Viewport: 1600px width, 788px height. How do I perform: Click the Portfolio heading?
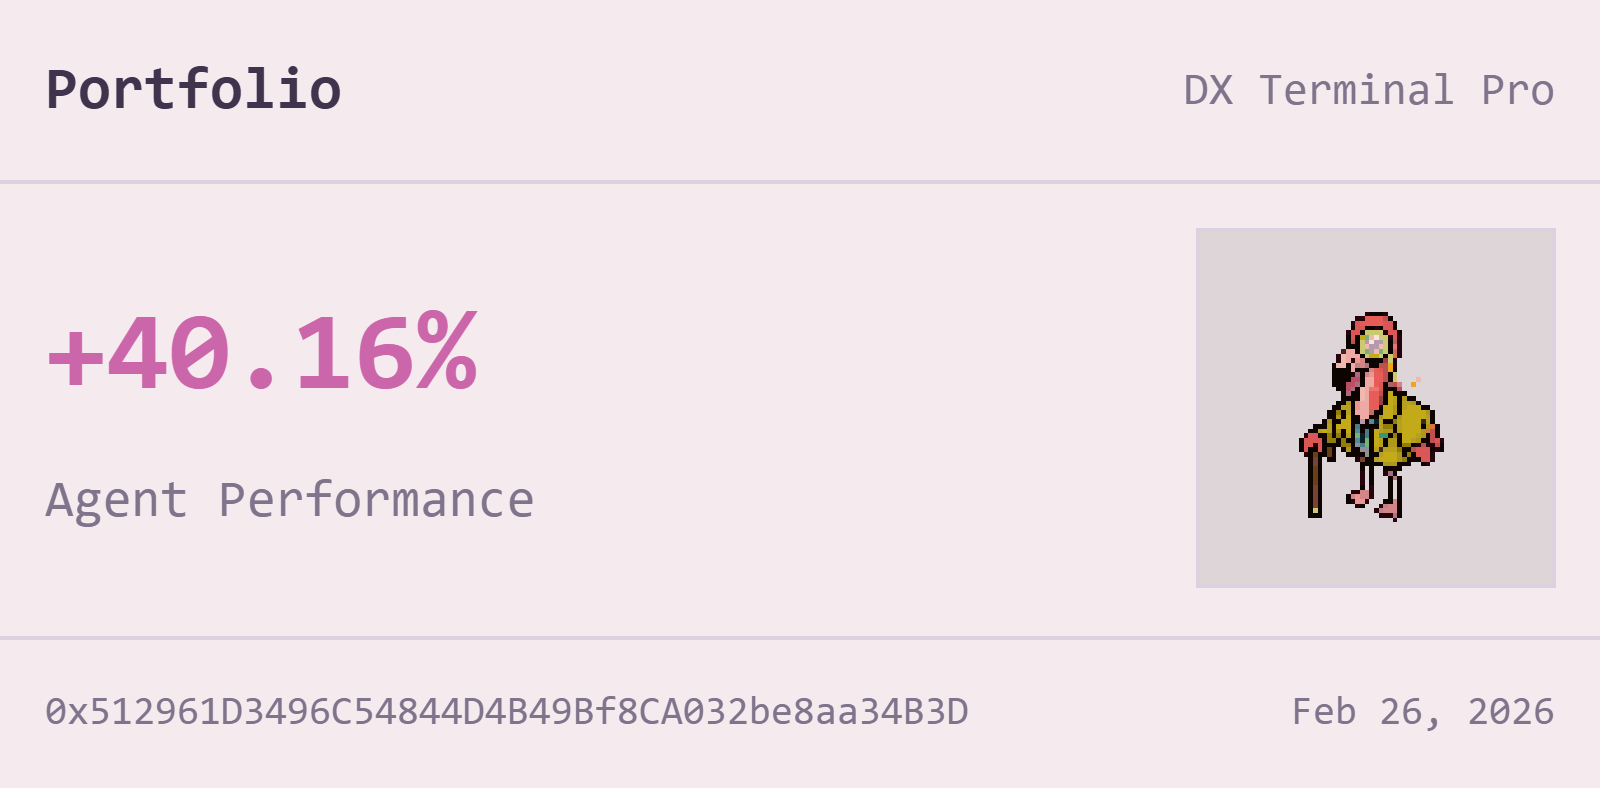(x=194, y=90)
